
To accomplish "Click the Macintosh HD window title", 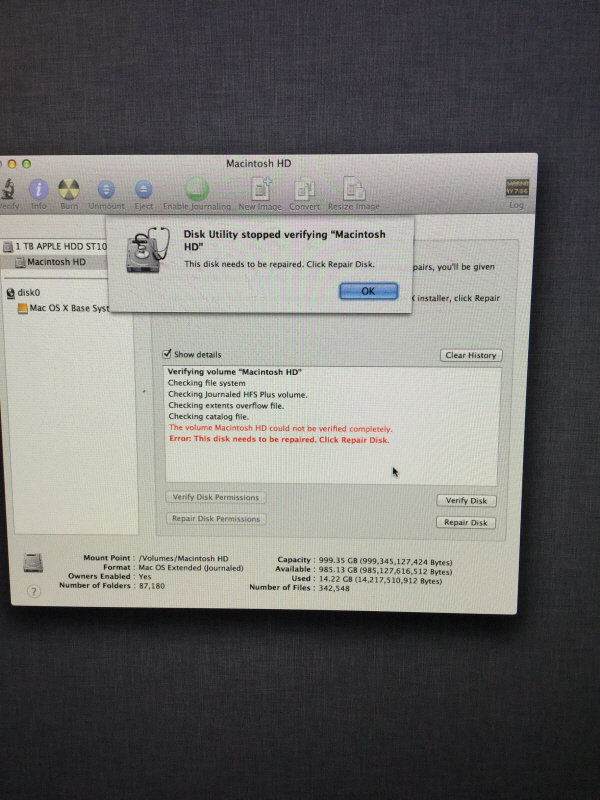I will tap(259, 164).
